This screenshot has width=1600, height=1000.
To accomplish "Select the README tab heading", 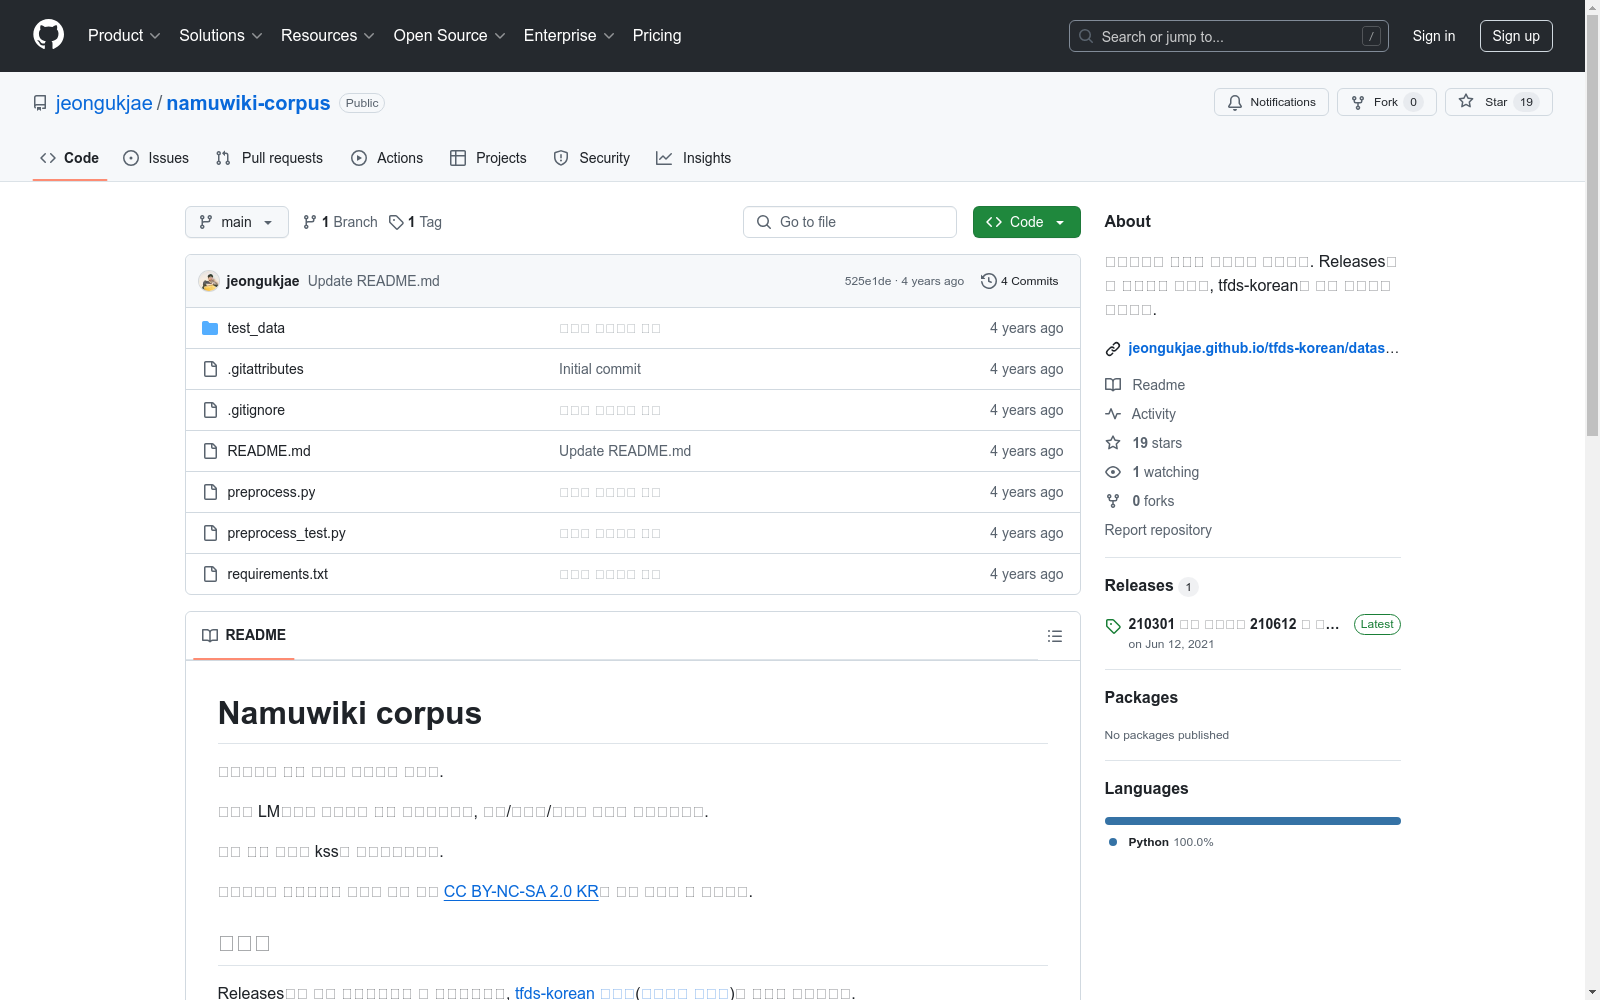I will click(244, 635).
